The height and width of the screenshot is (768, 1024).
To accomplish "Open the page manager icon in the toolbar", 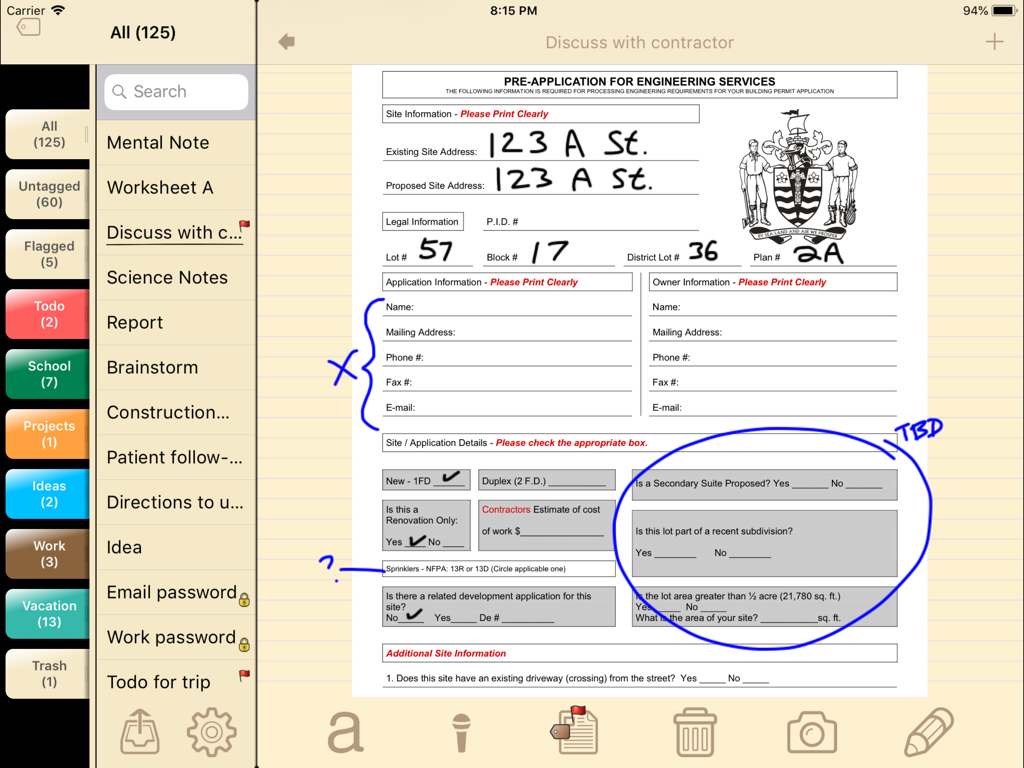I will [x=577, y=731].
